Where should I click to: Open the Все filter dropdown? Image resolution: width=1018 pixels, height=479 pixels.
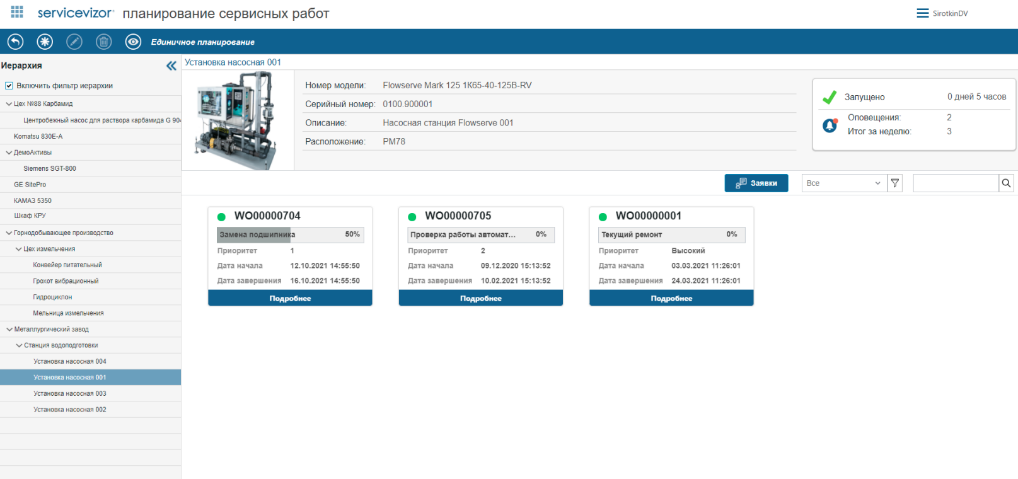(844, 183)
